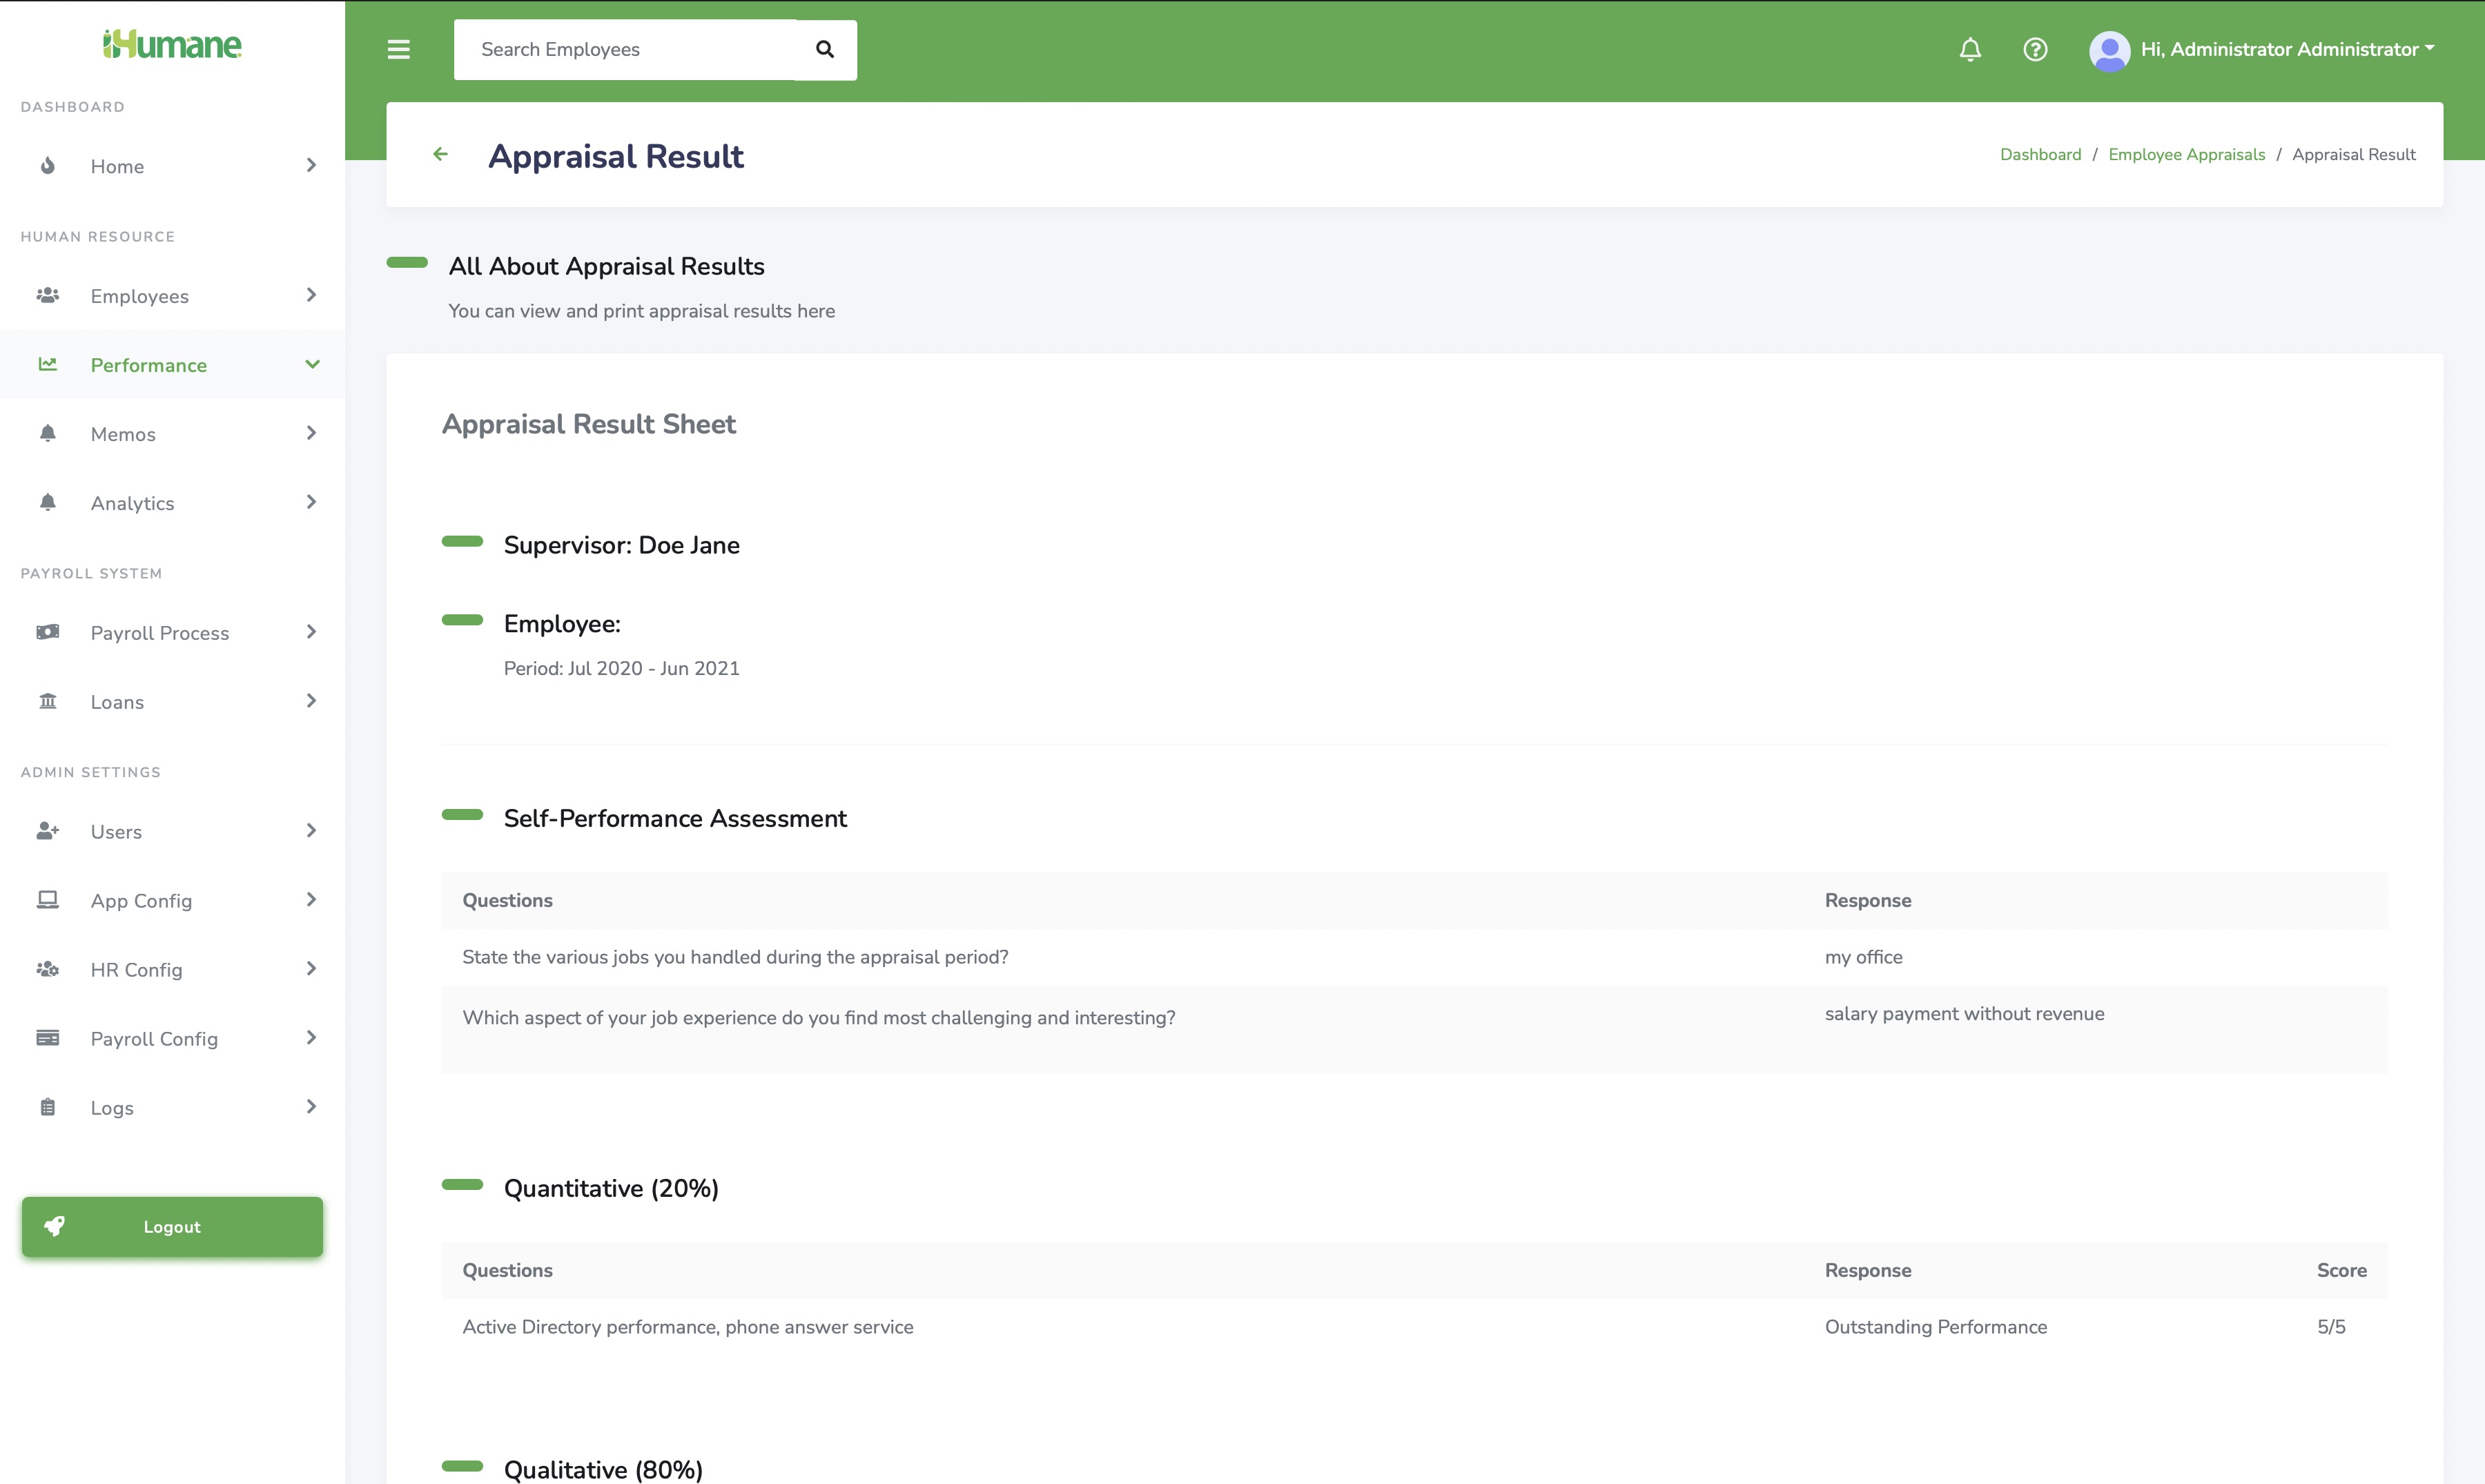Open the Employee Appraisals breadcrumb link
The height and width of the screenshot is (1484, 2485).
2186,154
